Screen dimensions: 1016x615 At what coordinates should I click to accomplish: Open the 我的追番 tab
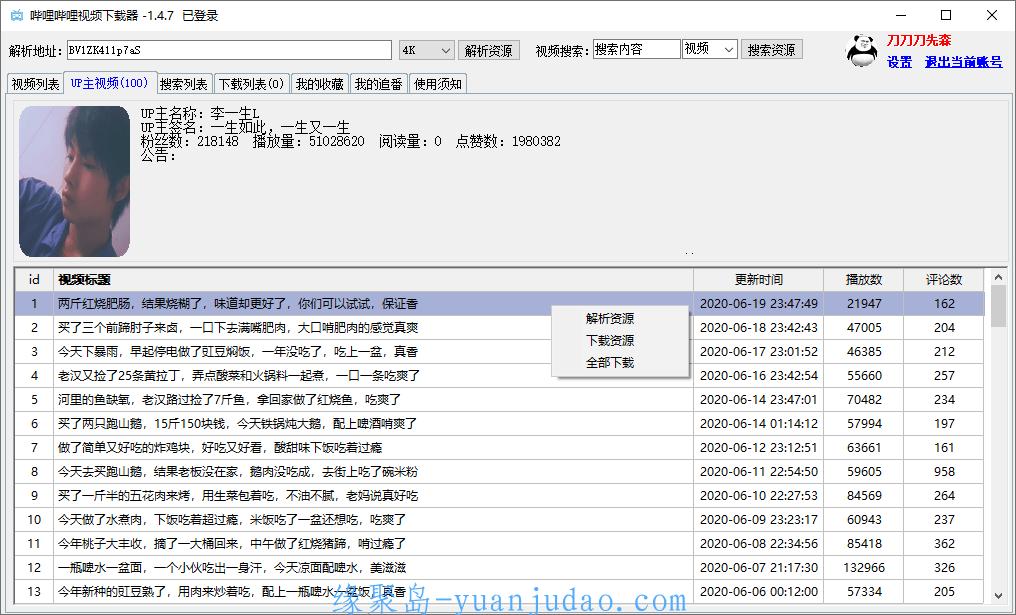click(378, 84)
